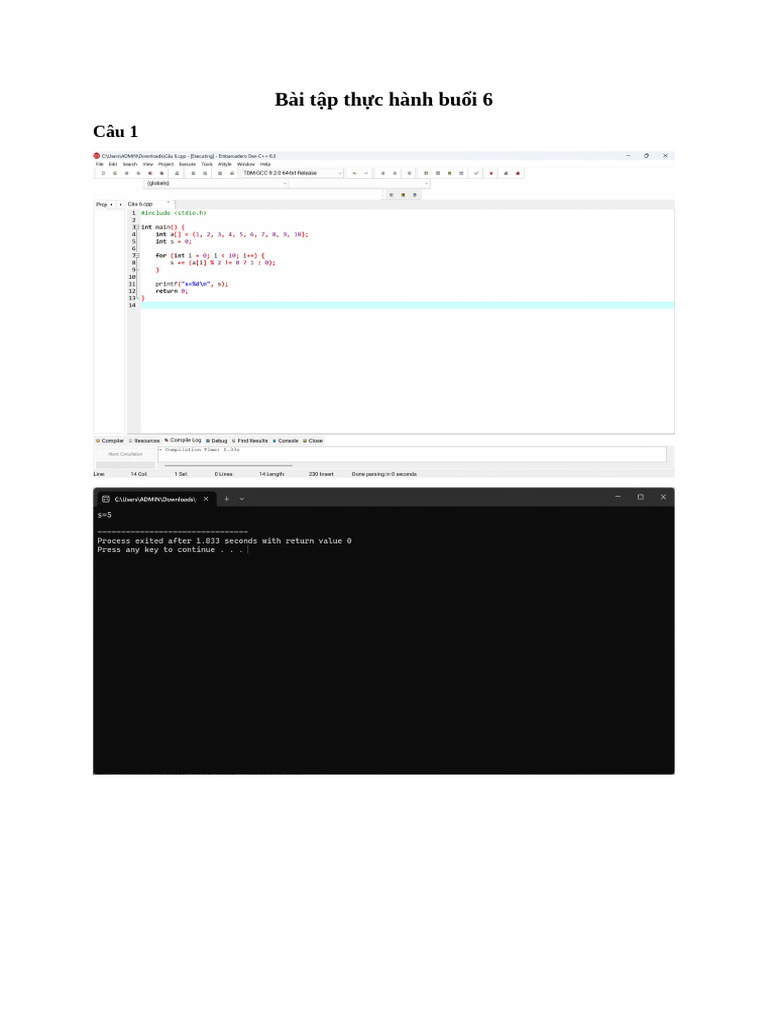Image resolution: width=768 pixels, height=1024 pixels.
Task: Click the "Câu 1" heading
Action: coord(116,131)
